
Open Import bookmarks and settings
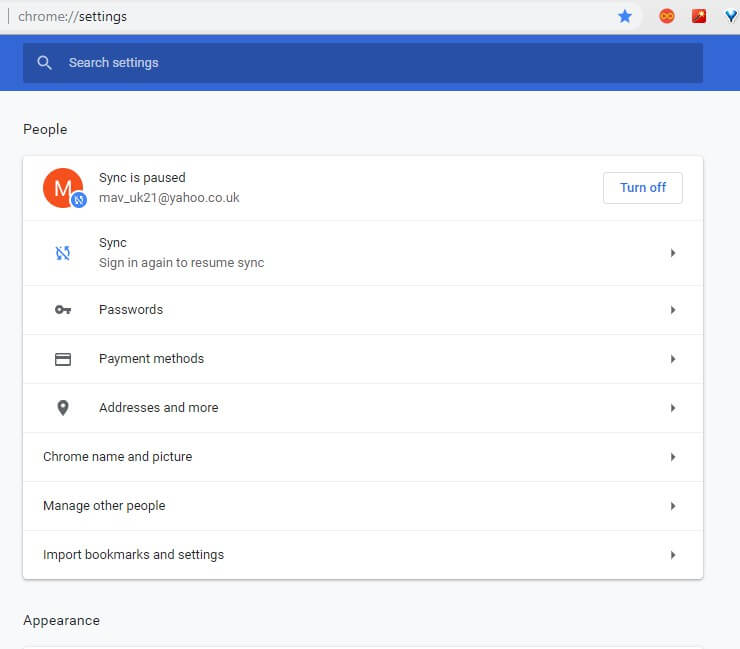pyautogui.click(x=133, y=555)
